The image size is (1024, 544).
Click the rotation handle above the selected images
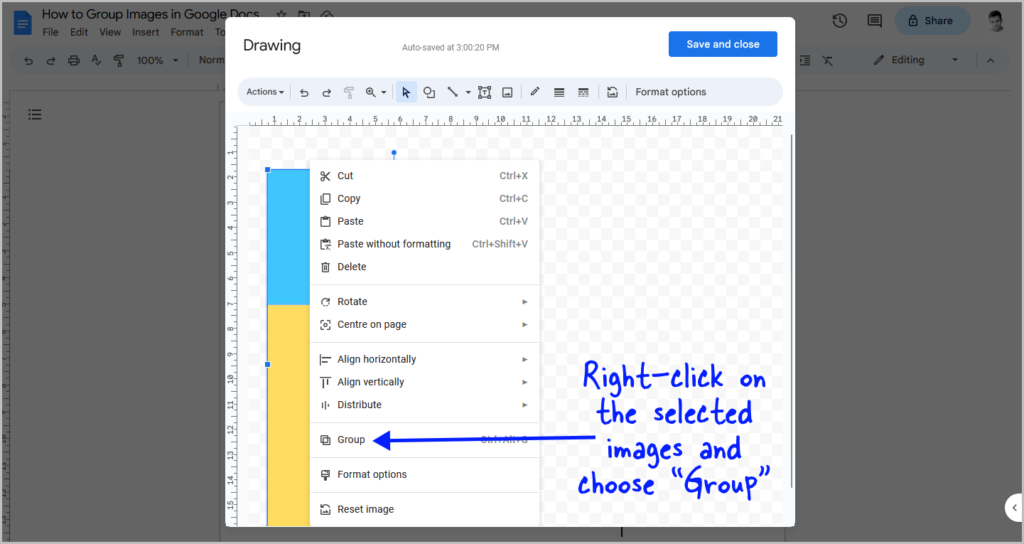click(394, 153)
